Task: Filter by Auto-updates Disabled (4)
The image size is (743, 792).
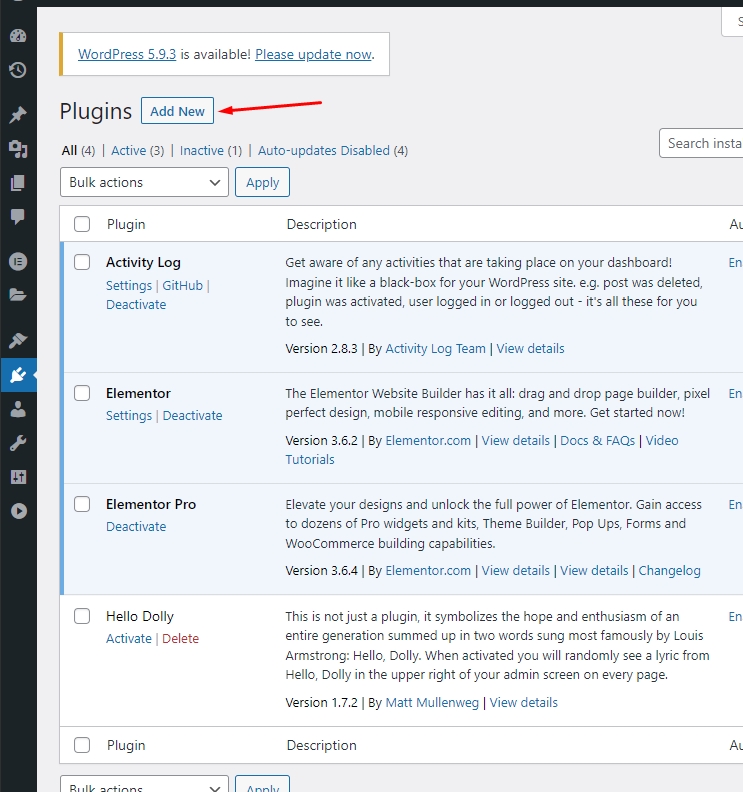Action: [333, 151]
